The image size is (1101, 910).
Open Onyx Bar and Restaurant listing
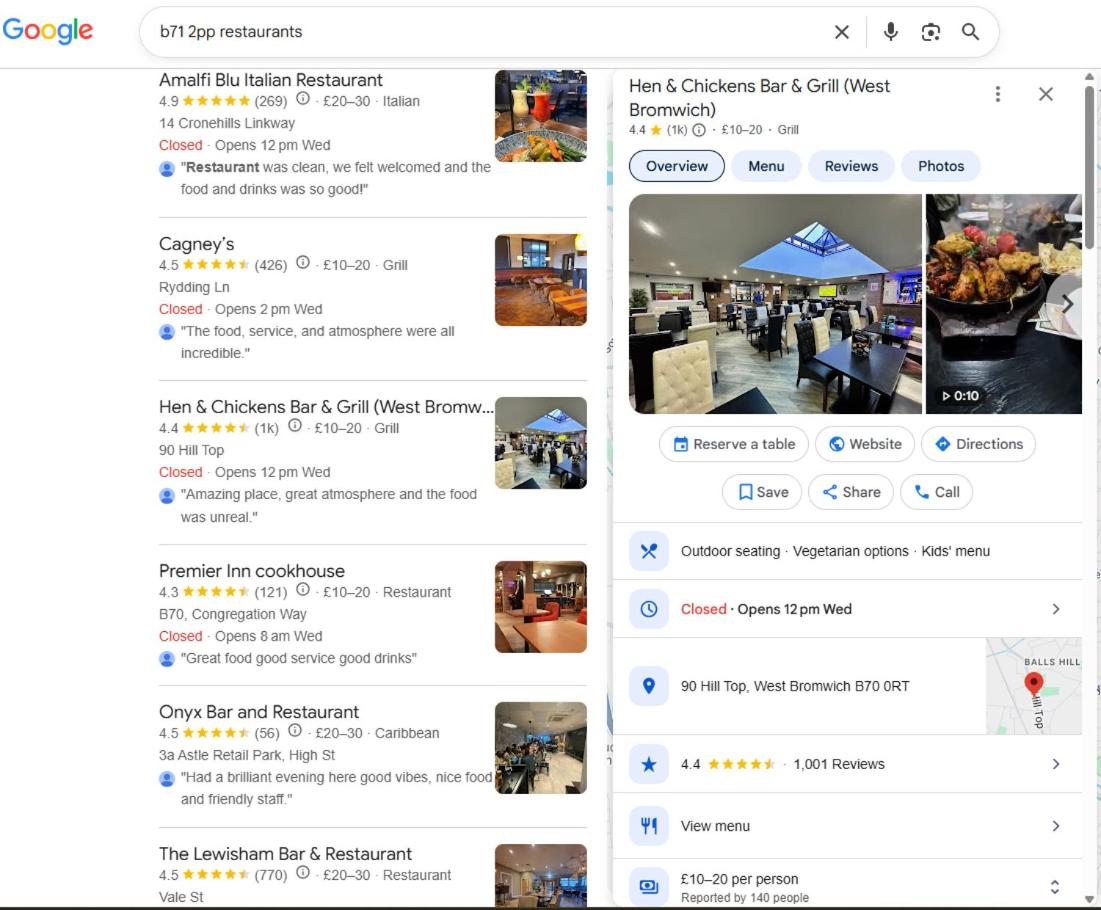(x=258, y=712)
